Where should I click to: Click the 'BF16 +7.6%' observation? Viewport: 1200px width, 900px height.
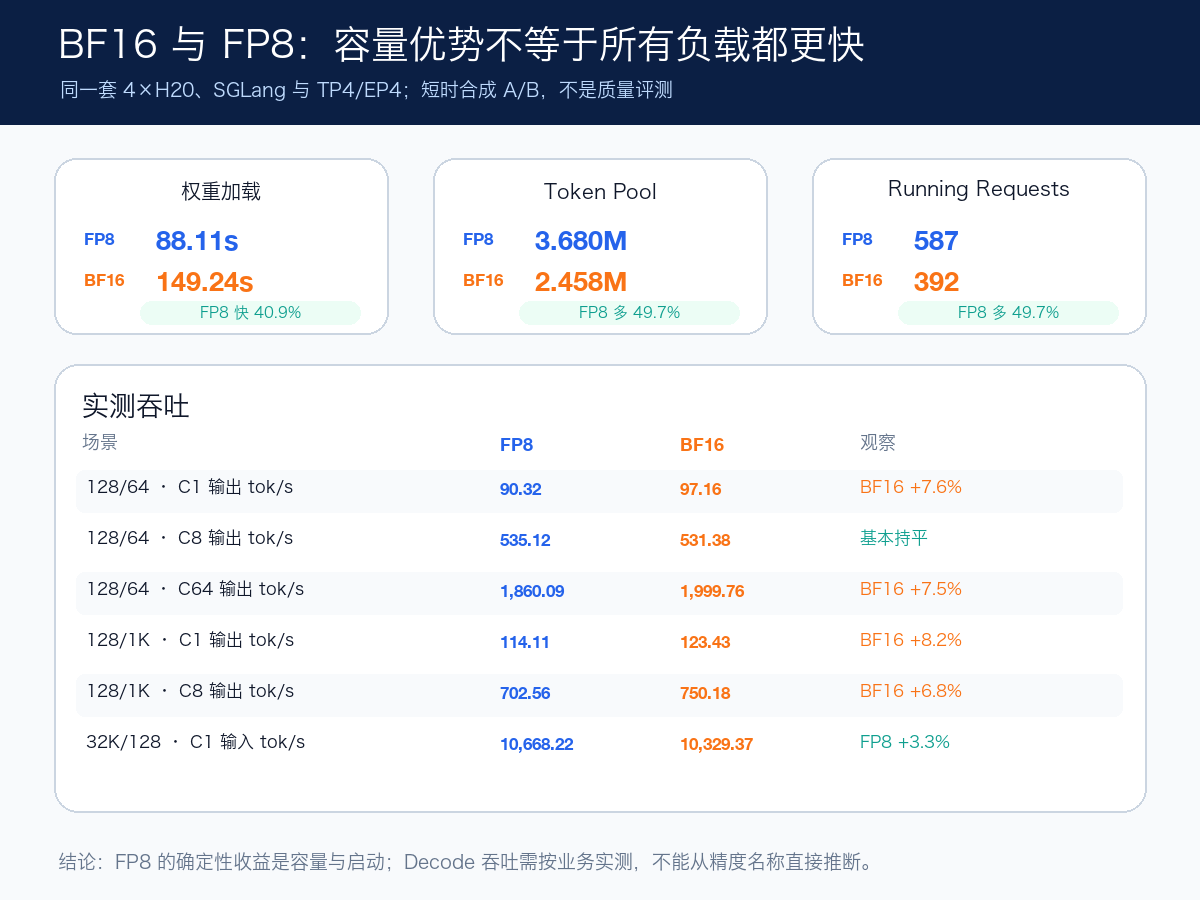[x=911, y=487]
